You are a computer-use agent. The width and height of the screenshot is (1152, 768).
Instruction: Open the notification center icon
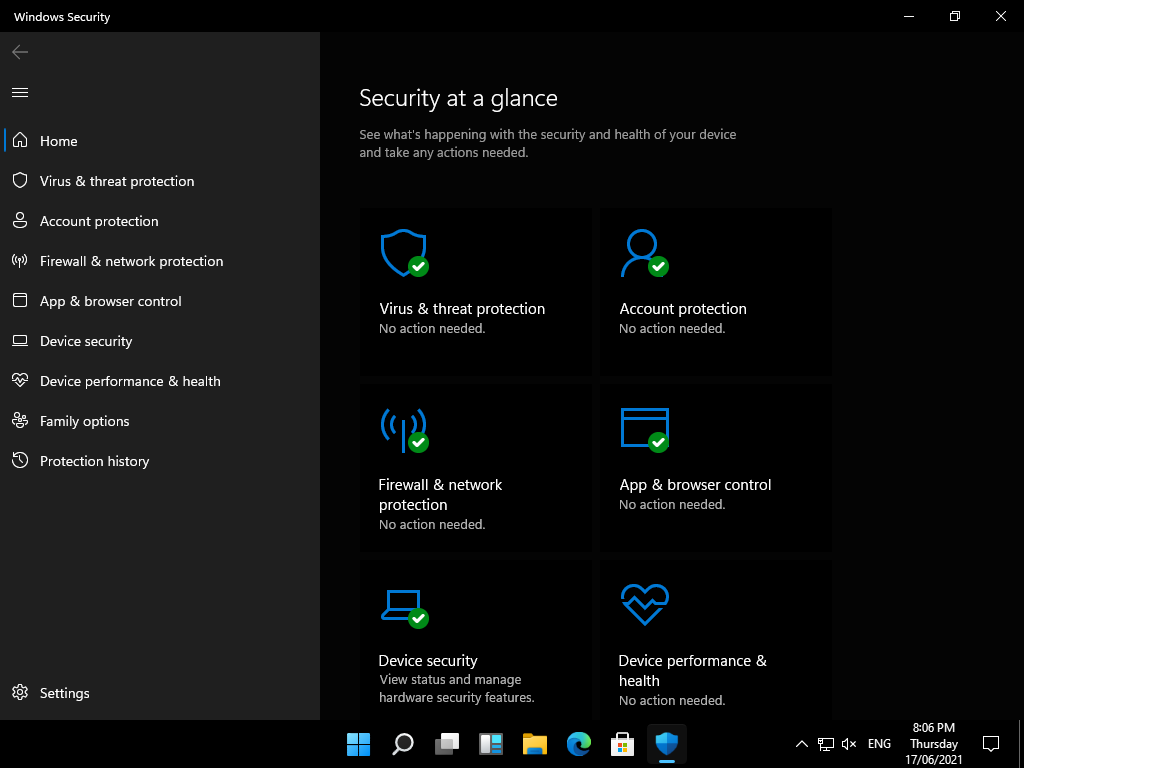[990, 744]
